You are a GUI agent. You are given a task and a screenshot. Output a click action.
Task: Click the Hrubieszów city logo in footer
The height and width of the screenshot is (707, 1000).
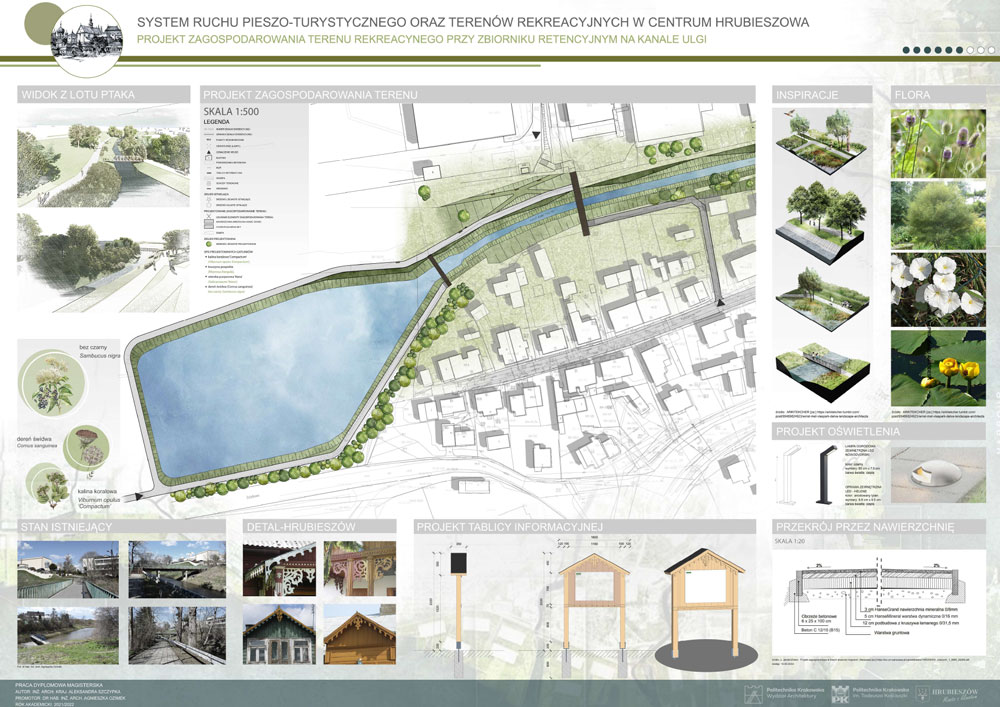click(x=958, y=691)
